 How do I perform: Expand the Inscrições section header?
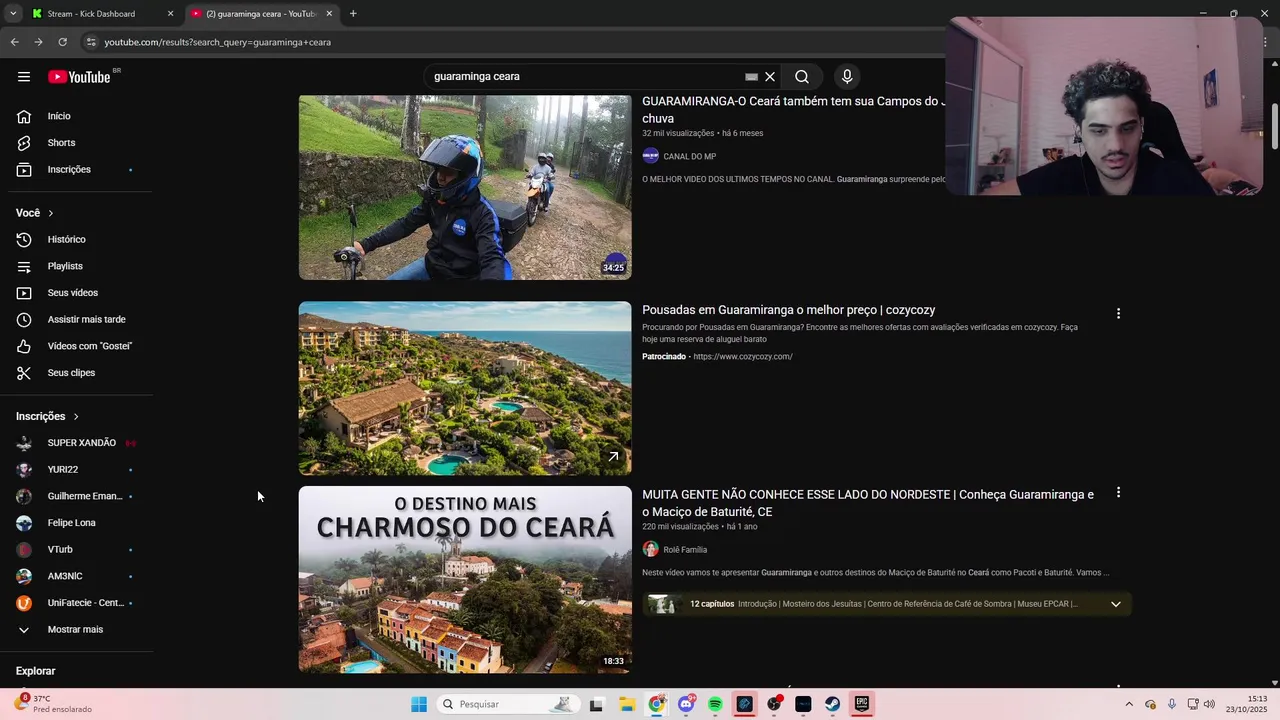(48, 416)
